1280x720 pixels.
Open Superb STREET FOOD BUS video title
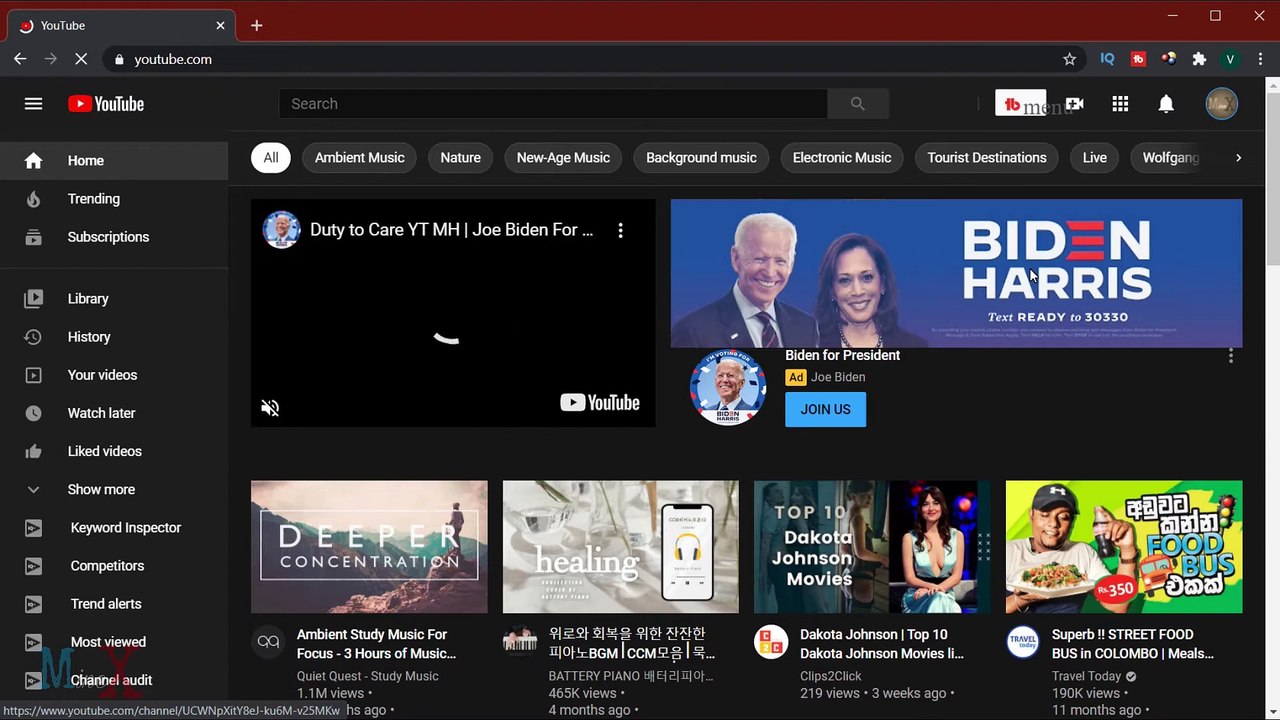(x=1132, y=644)
